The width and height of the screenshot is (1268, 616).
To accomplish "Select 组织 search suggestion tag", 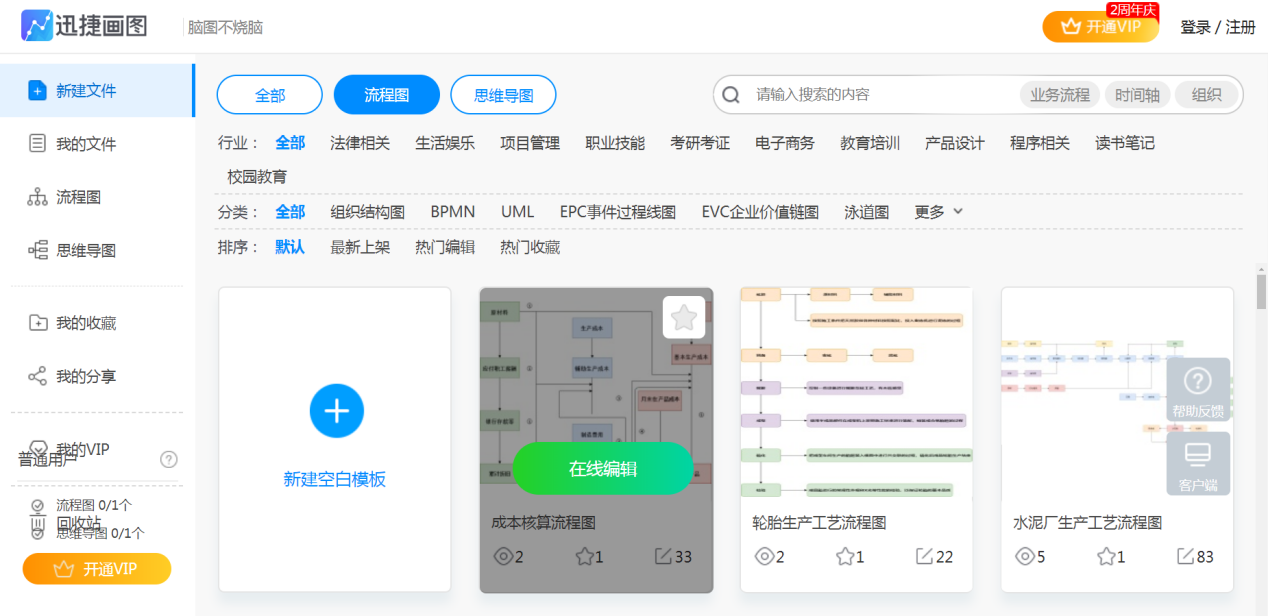I will (1207, 95).
